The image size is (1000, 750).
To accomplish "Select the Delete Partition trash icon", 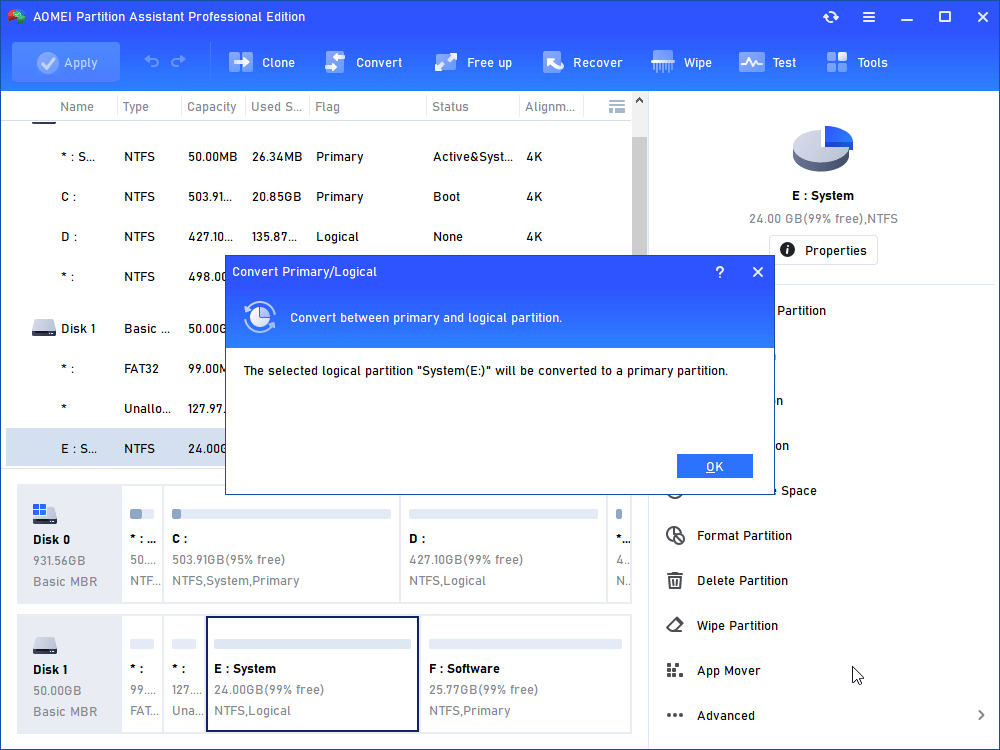I will point(676,581).
